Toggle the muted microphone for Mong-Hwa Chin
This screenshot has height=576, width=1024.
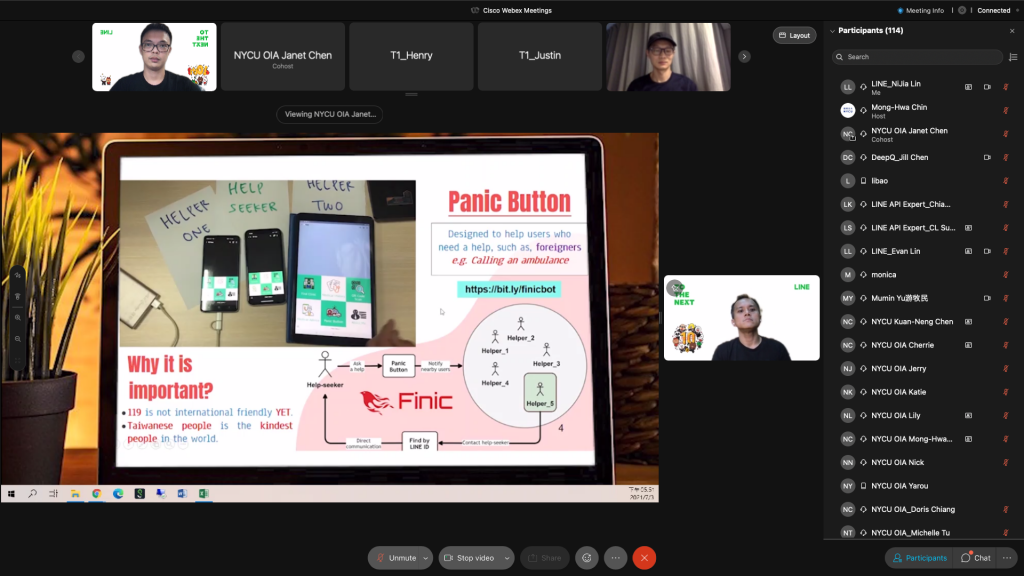[x=1006, y=110]
